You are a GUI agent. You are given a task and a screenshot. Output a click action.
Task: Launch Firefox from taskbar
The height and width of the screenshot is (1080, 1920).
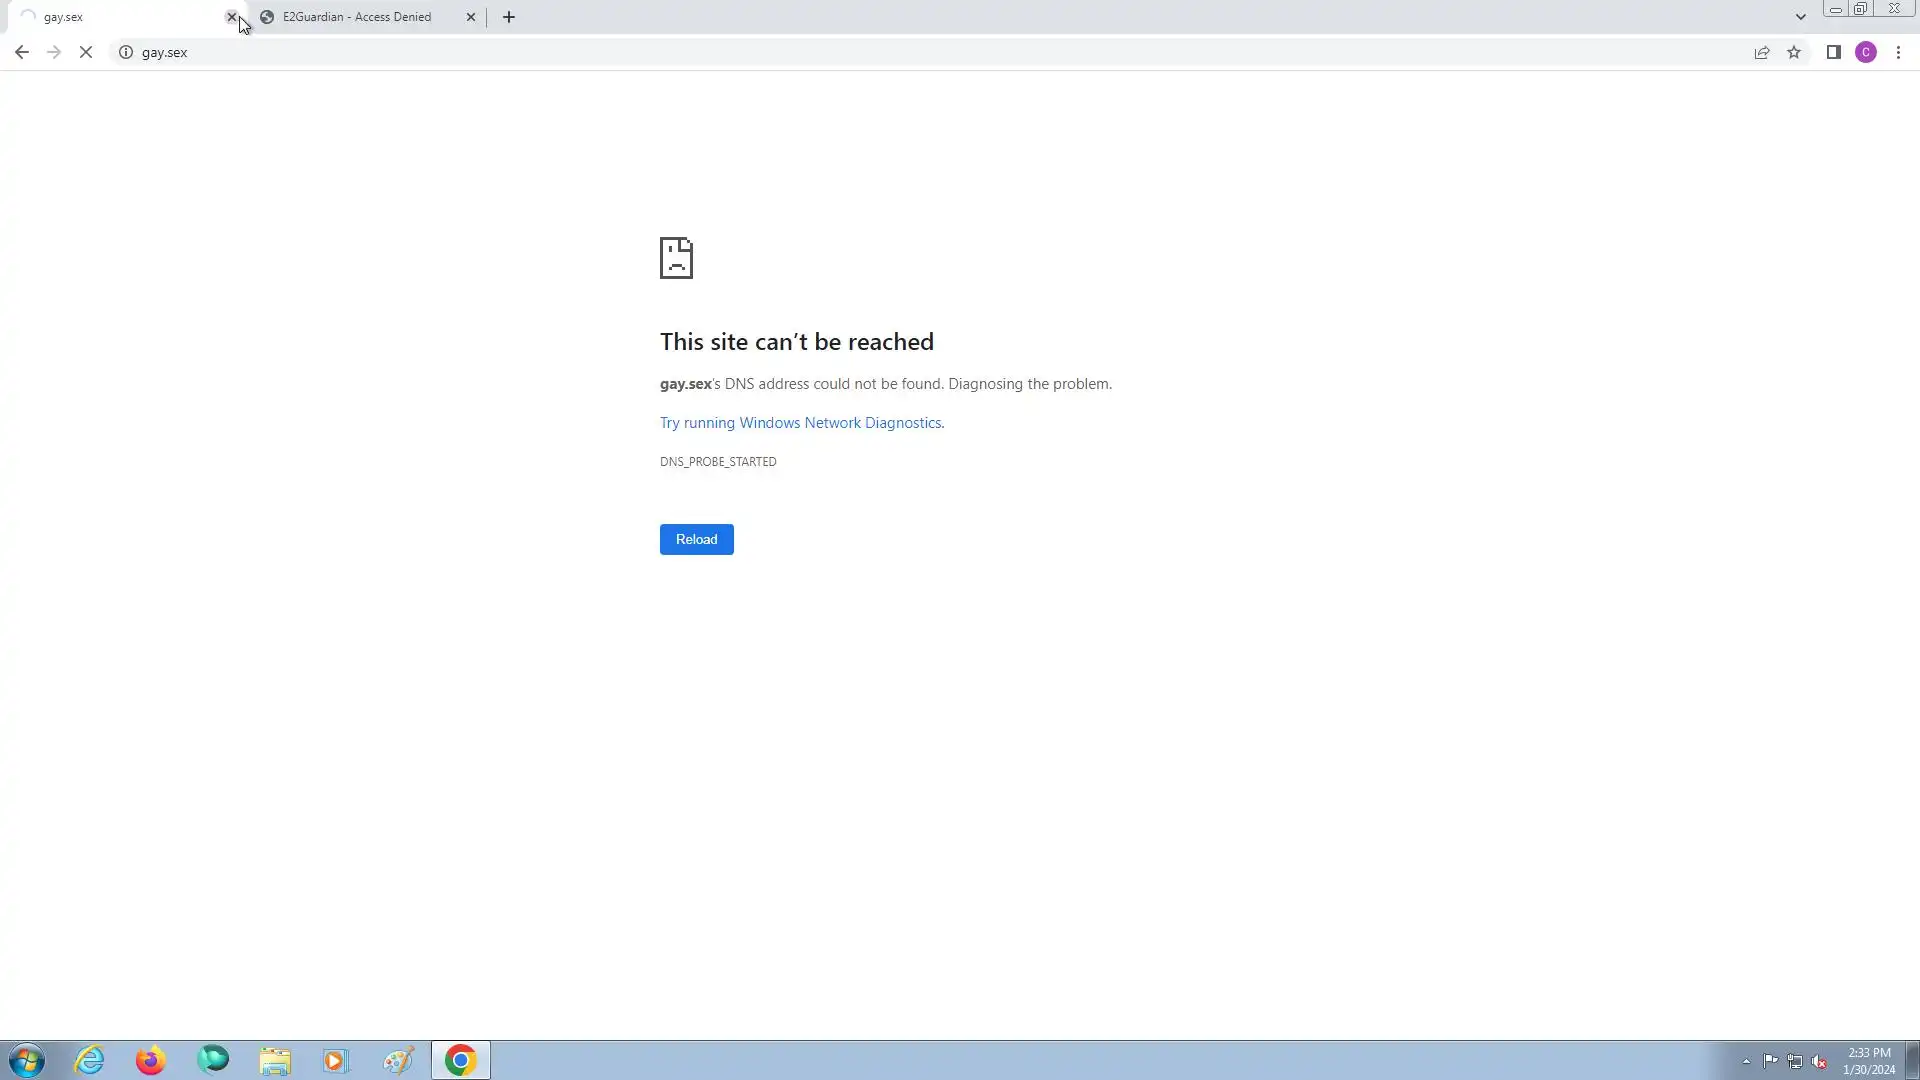(151, 1060)
